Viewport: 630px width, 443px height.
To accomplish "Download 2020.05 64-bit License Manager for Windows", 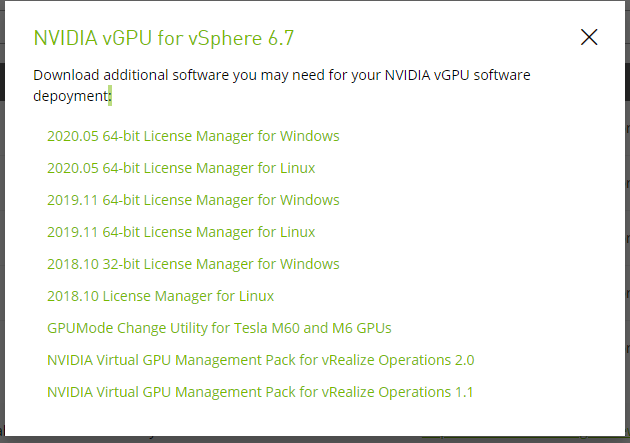I will 193,136.
